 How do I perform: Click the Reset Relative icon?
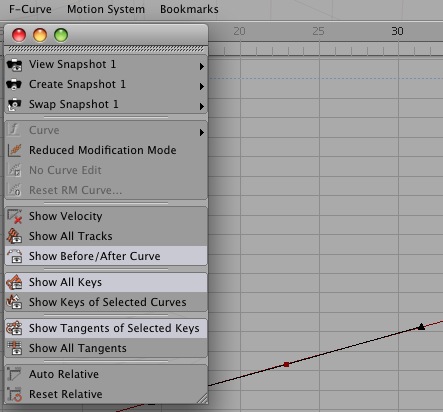coord(14,394)
